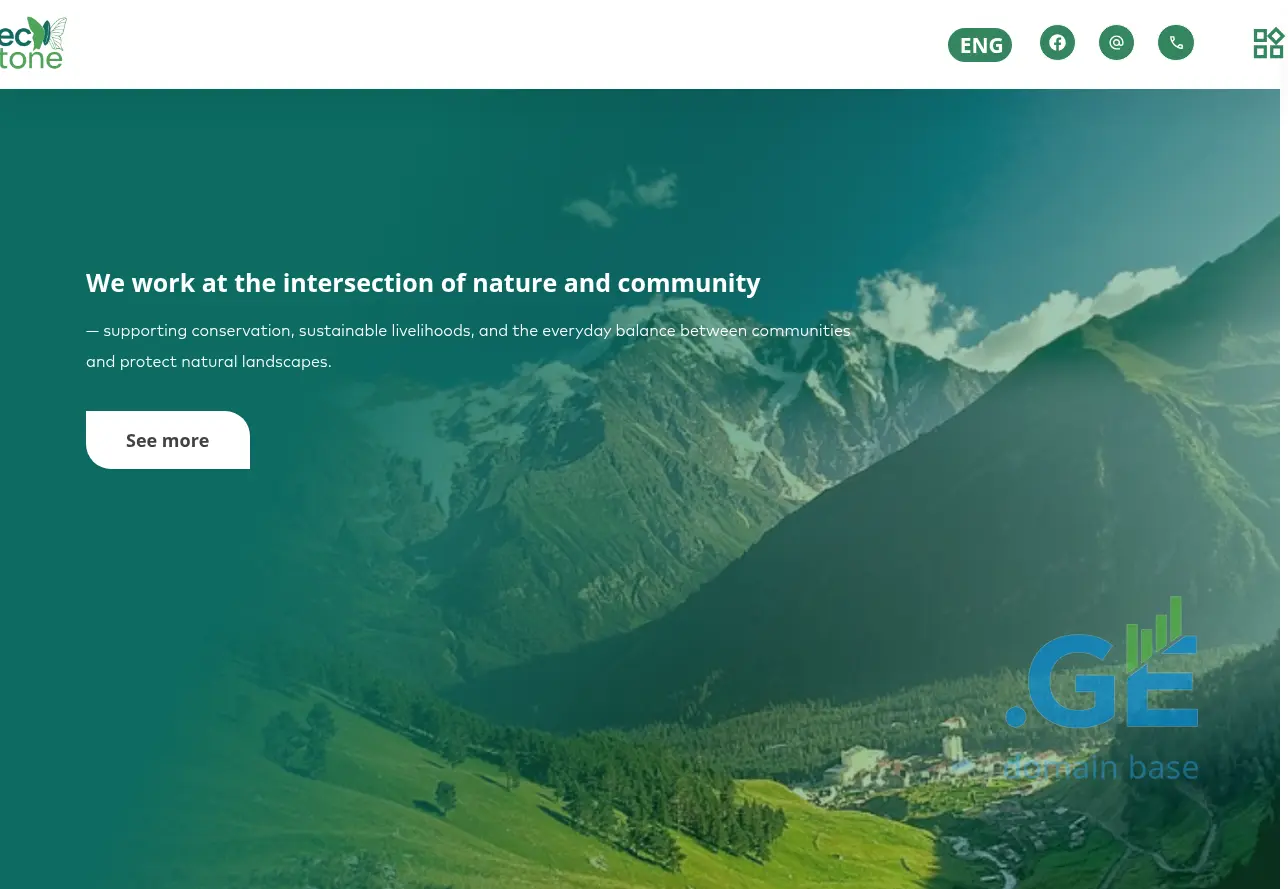
Task: Select the green bar chart in .GE logo
Action: [x=1154, y=632]
